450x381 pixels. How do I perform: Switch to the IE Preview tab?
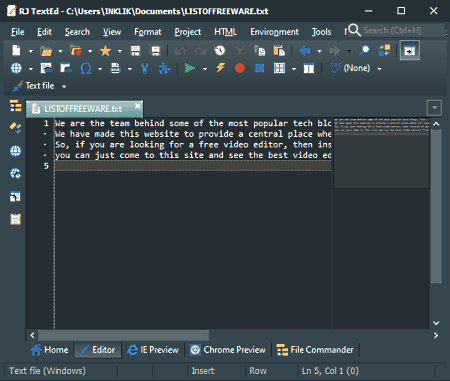[x=153, y=350]
